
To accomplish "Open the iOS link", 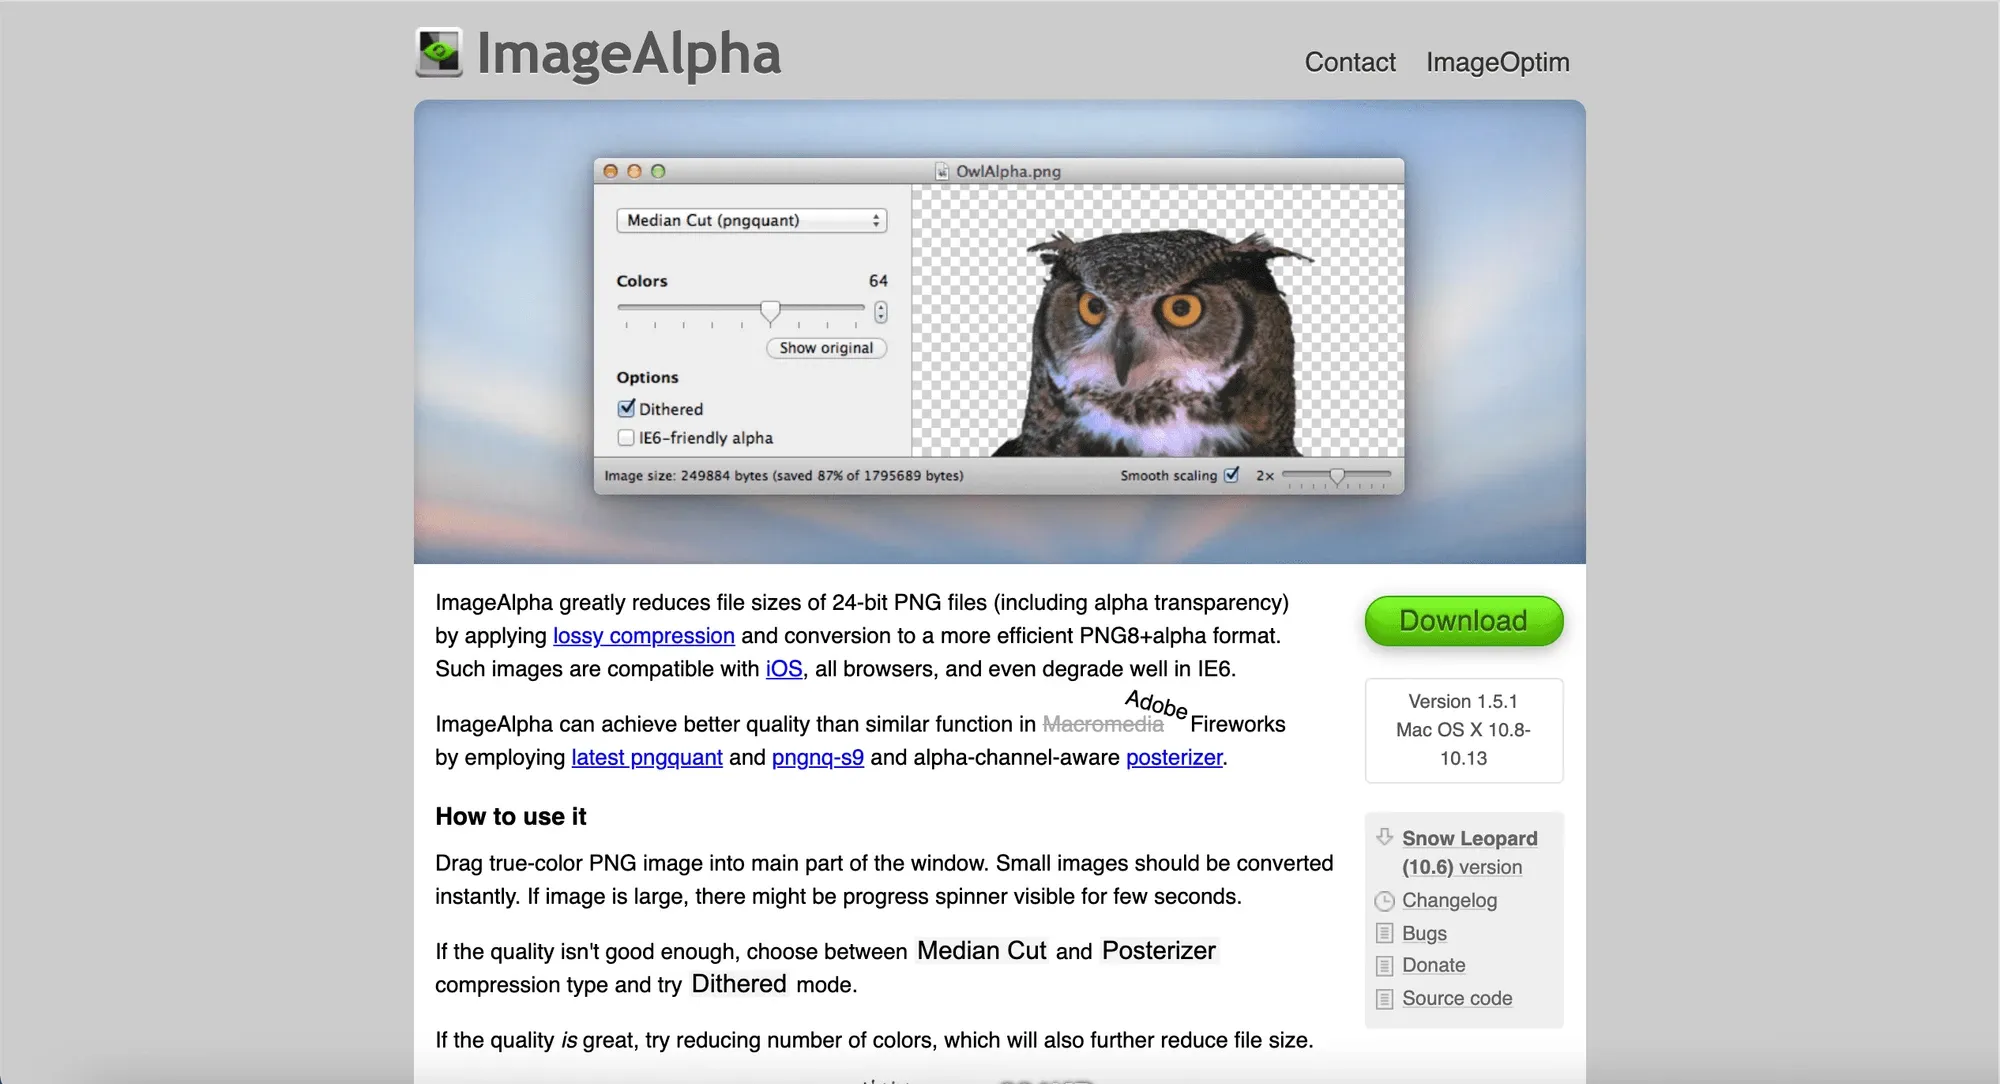I will (784, 669).
